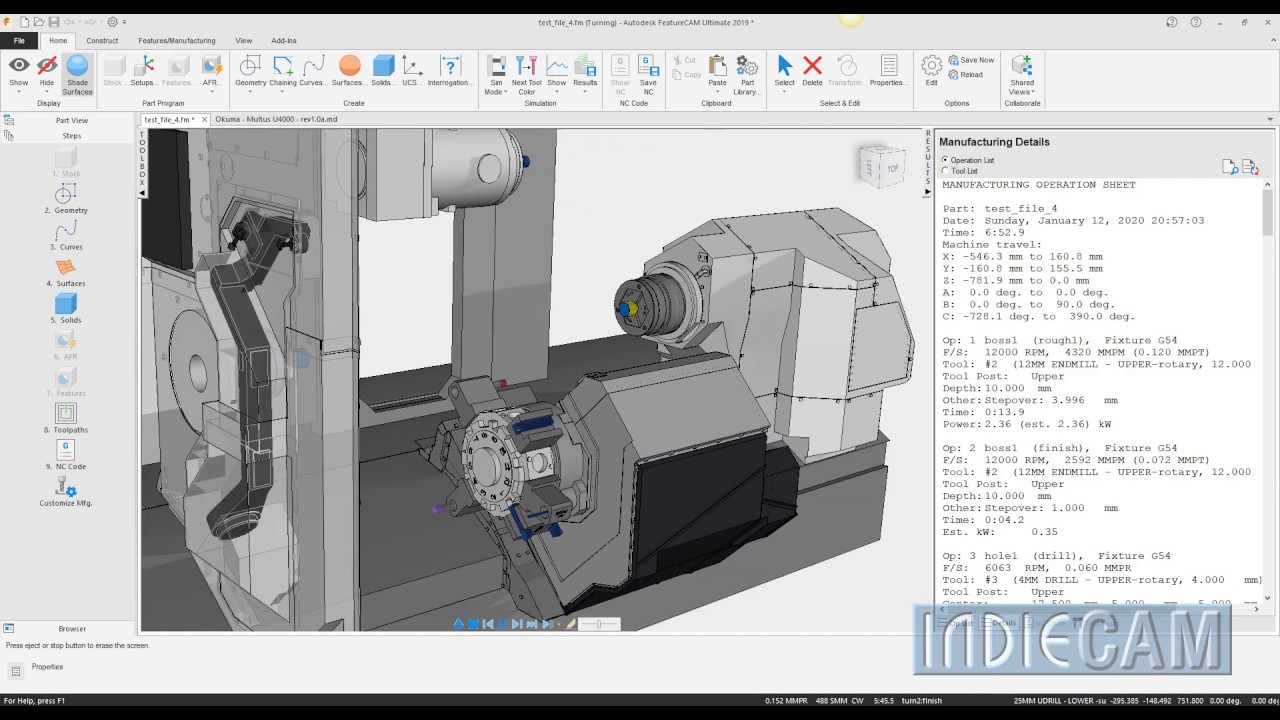This screenshot has width=1280, height=720.
Task: Select the Okuma Multus U4000 document tab
Action: click(x=276, y=119)
